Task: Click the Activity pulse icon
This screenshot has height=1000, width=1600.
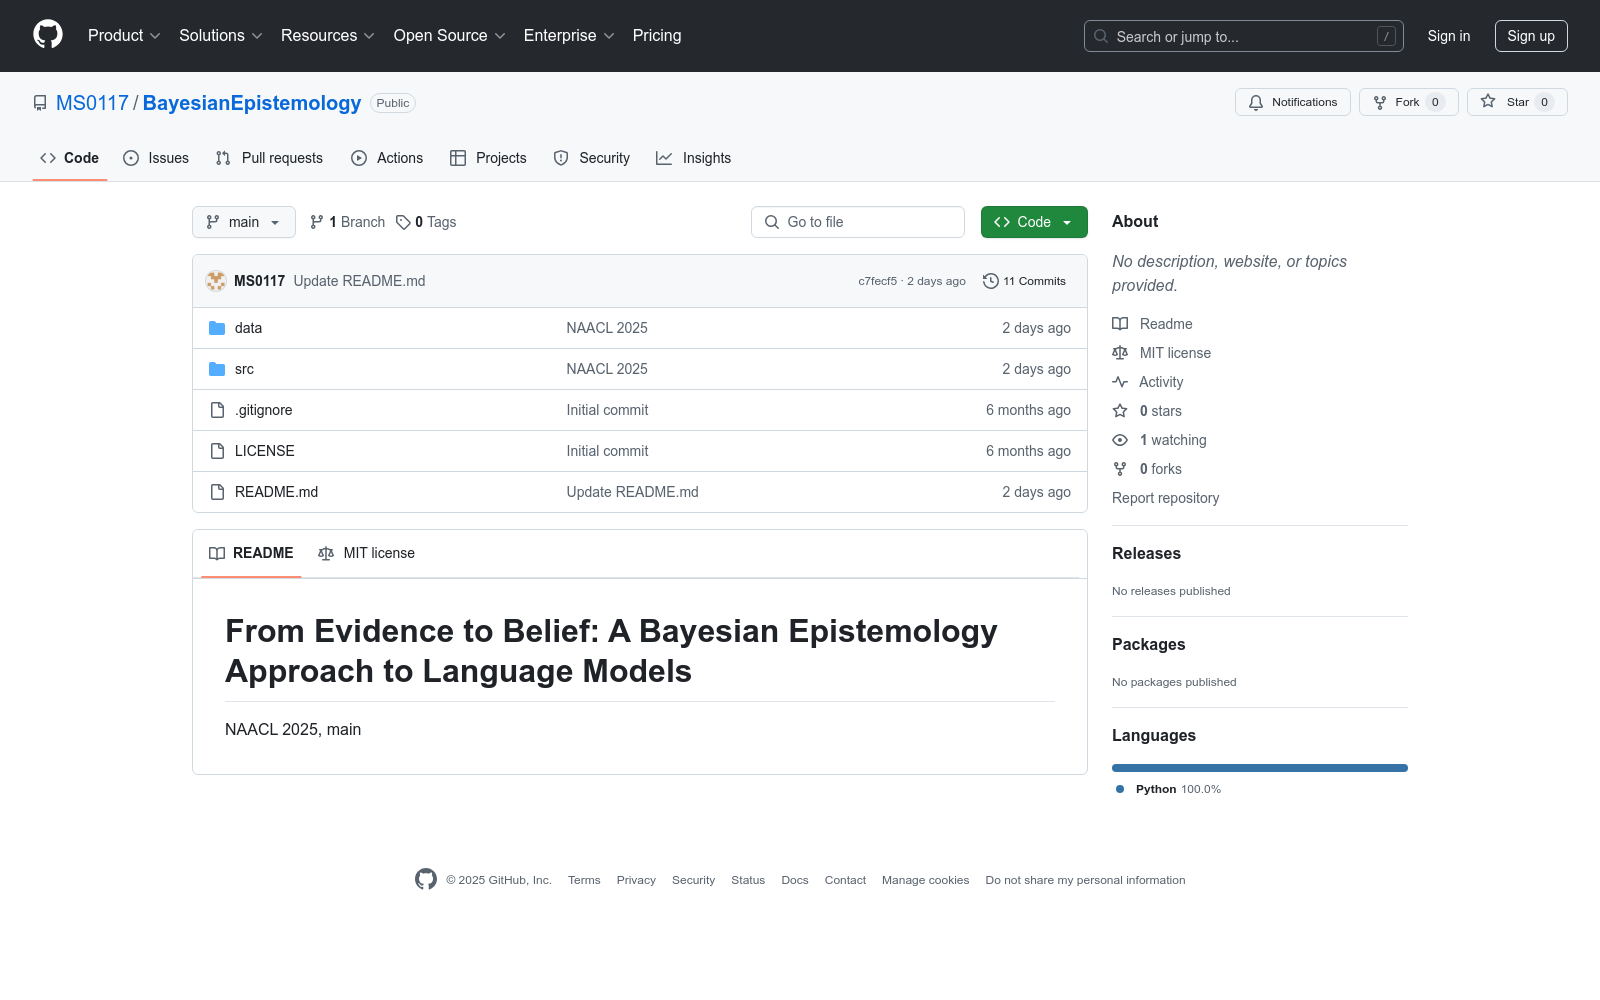Action: 1120,382
